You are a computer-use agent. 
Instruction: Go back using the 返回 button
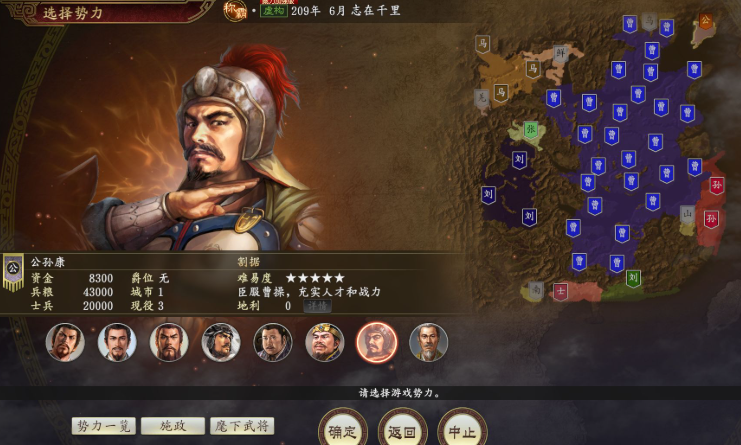(x=402, y=431)
